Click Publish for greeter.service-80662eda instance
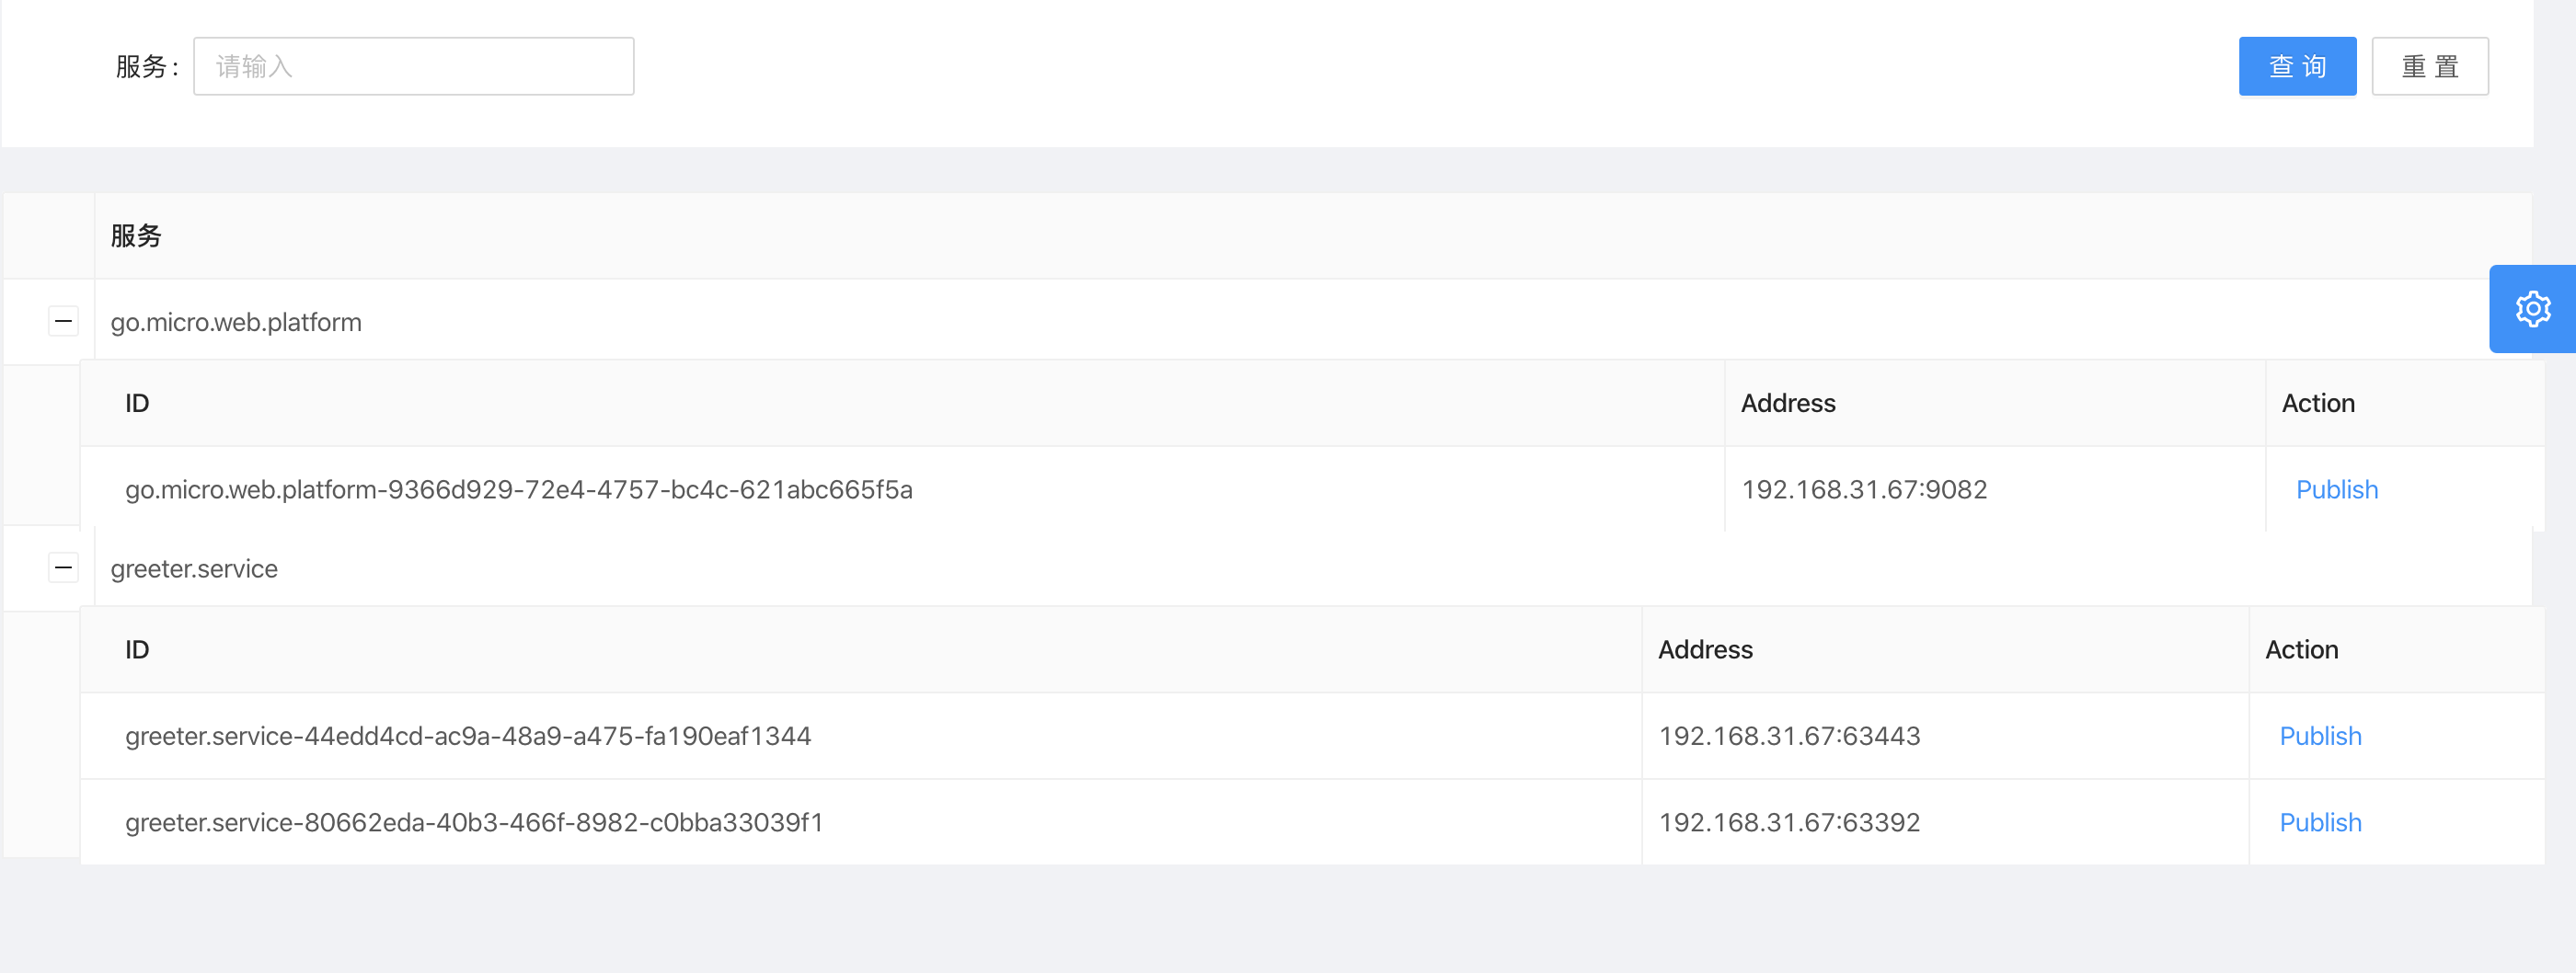 pos(2320,822)
